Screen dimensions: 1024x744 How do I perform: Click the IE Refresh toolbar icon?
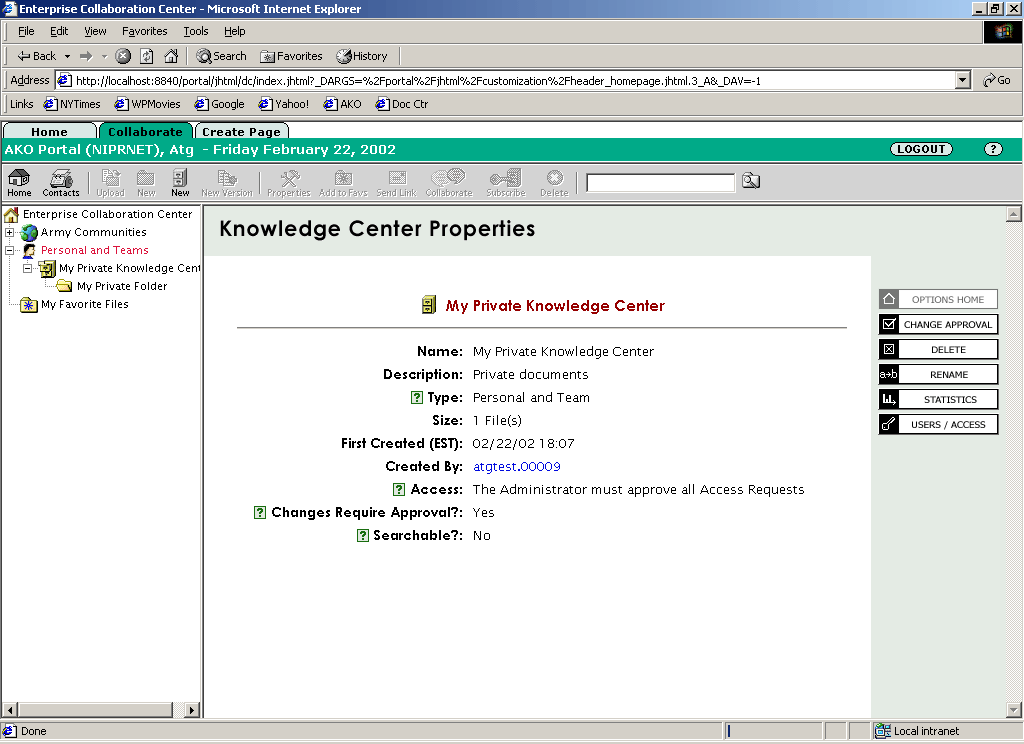pos(147,56)
